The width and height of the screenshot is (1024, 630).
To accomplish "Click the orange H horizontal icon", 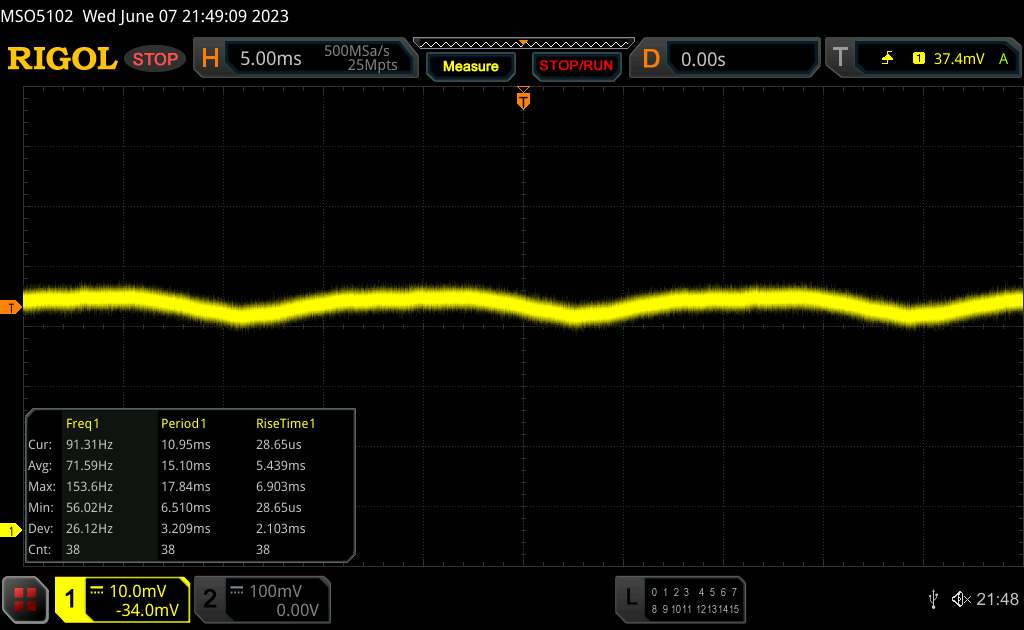I will (210, 59).
